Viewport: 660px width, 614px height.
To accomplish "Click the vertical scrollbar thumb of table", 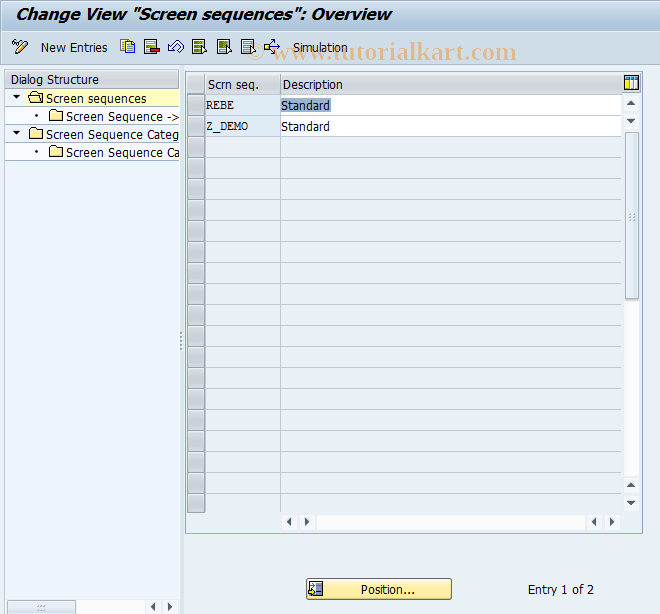I will [631, 215].
